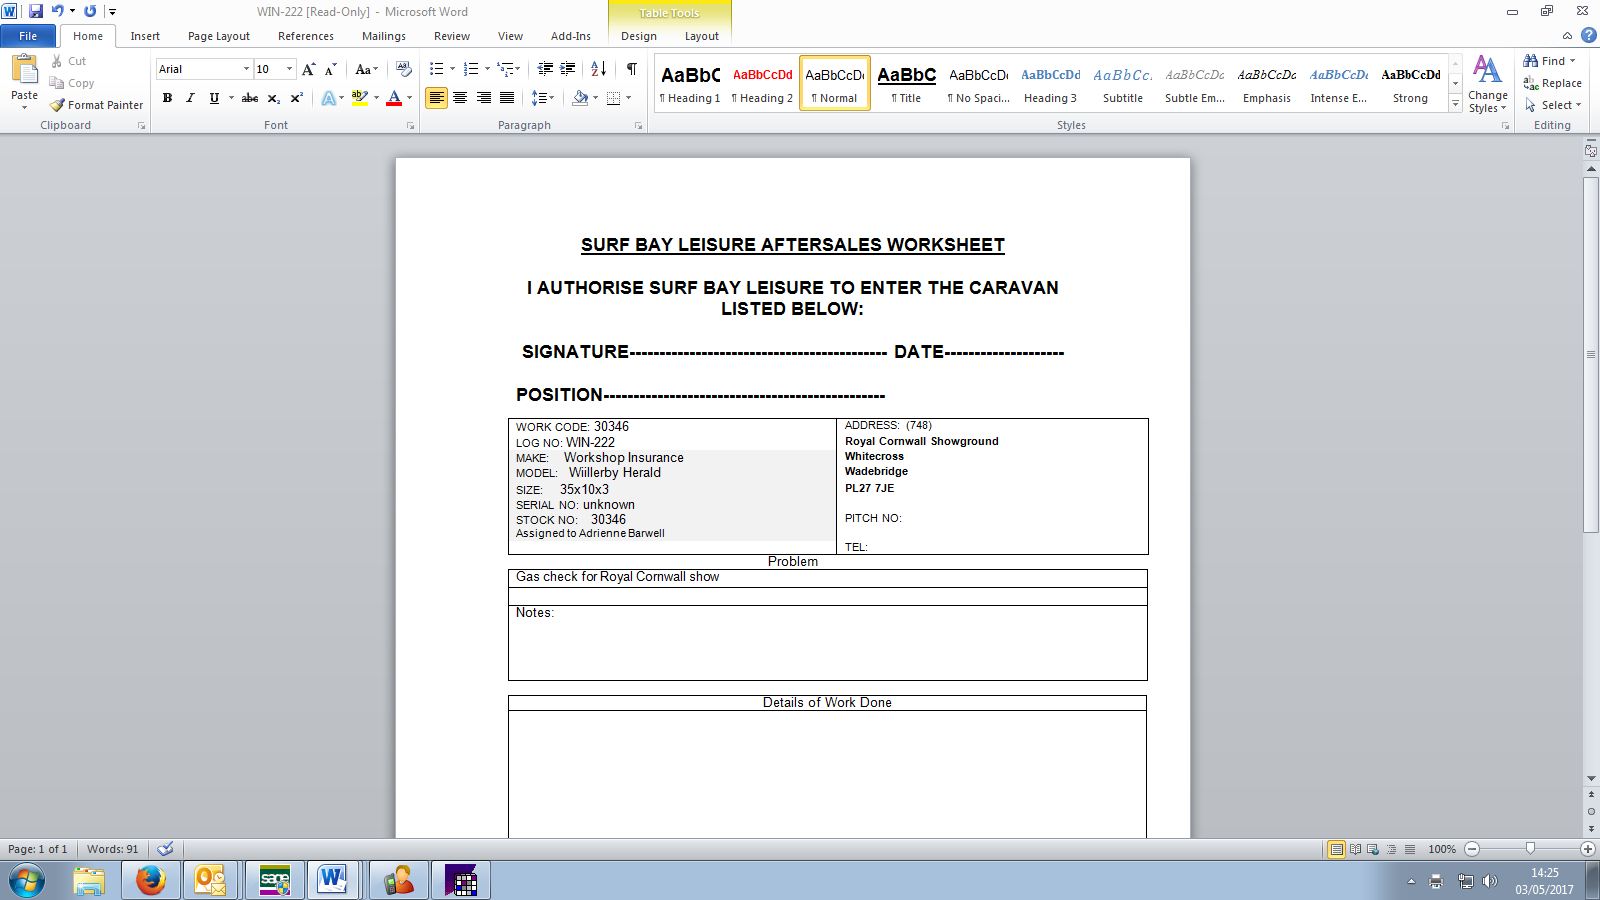Image resolution: width=1600 pixels, height=900 pixels.
Task: Toggle Print Layout view
Action: [x=1336, y=849]
